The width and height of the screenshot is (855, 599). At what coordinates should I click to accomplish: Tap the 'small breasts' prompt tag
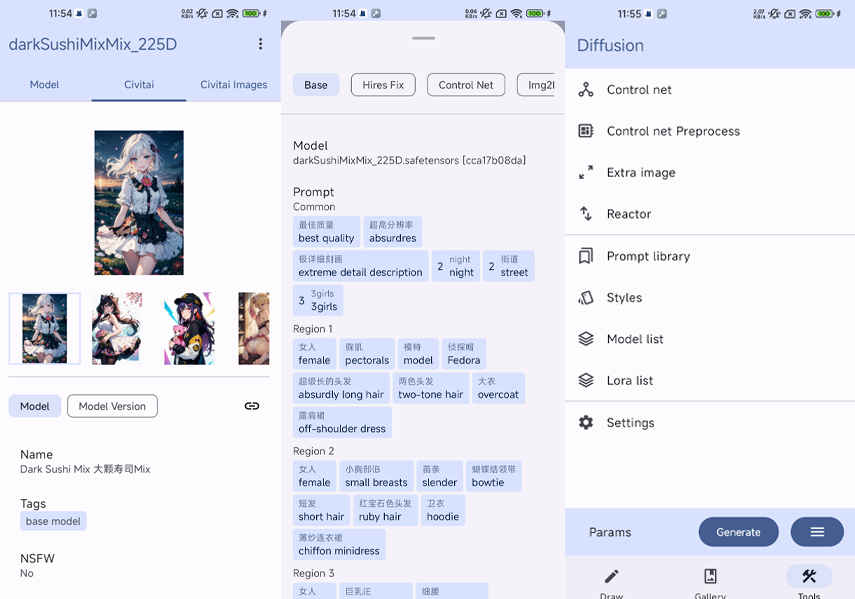tap(376, 476)
